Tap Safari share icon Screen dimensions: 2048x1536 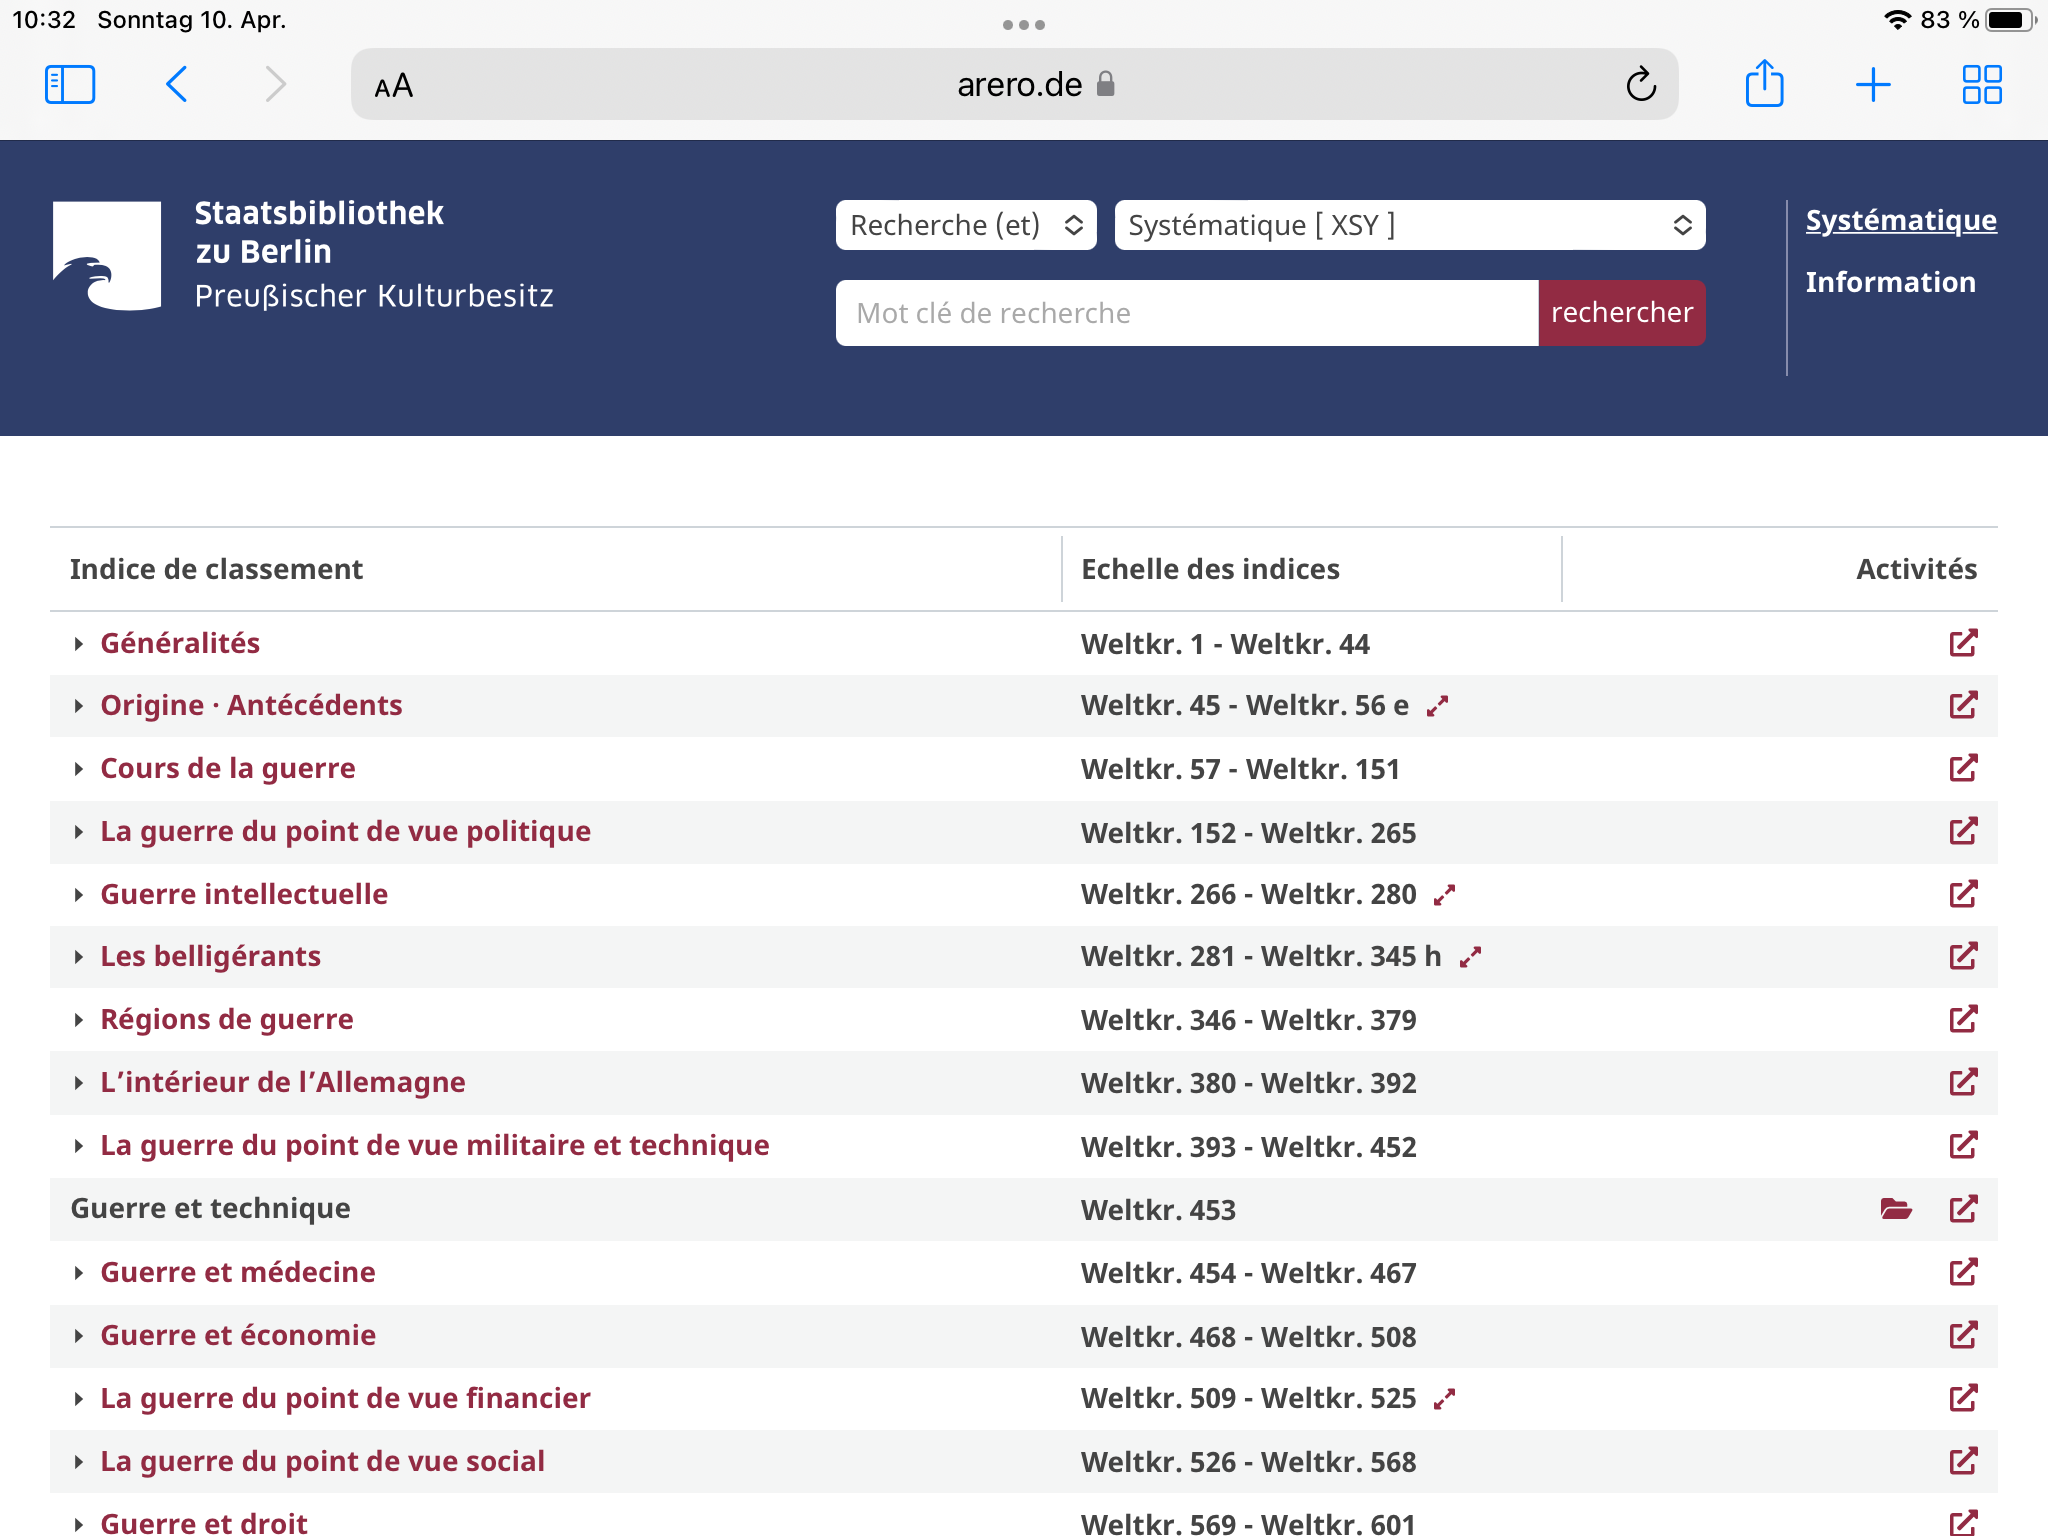click(1764, 84)
